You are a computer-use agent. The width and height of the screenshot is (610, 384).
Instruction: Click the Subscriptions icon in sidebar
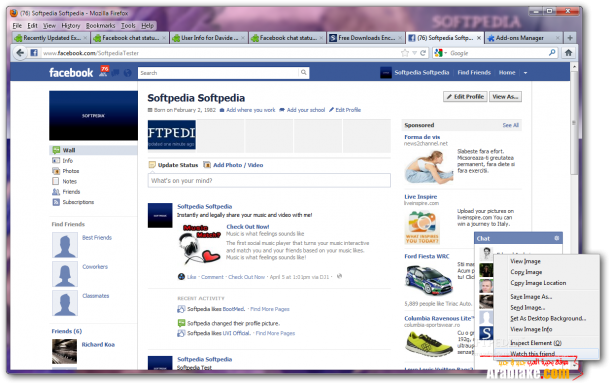pos(56,202)
